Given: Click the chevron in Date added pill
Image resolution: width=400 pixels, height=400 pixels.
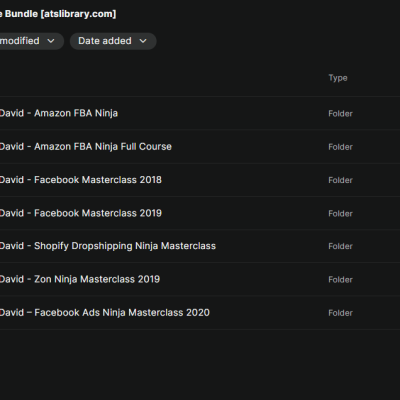Looking at the screenshot, I should [x=143, y=41].
